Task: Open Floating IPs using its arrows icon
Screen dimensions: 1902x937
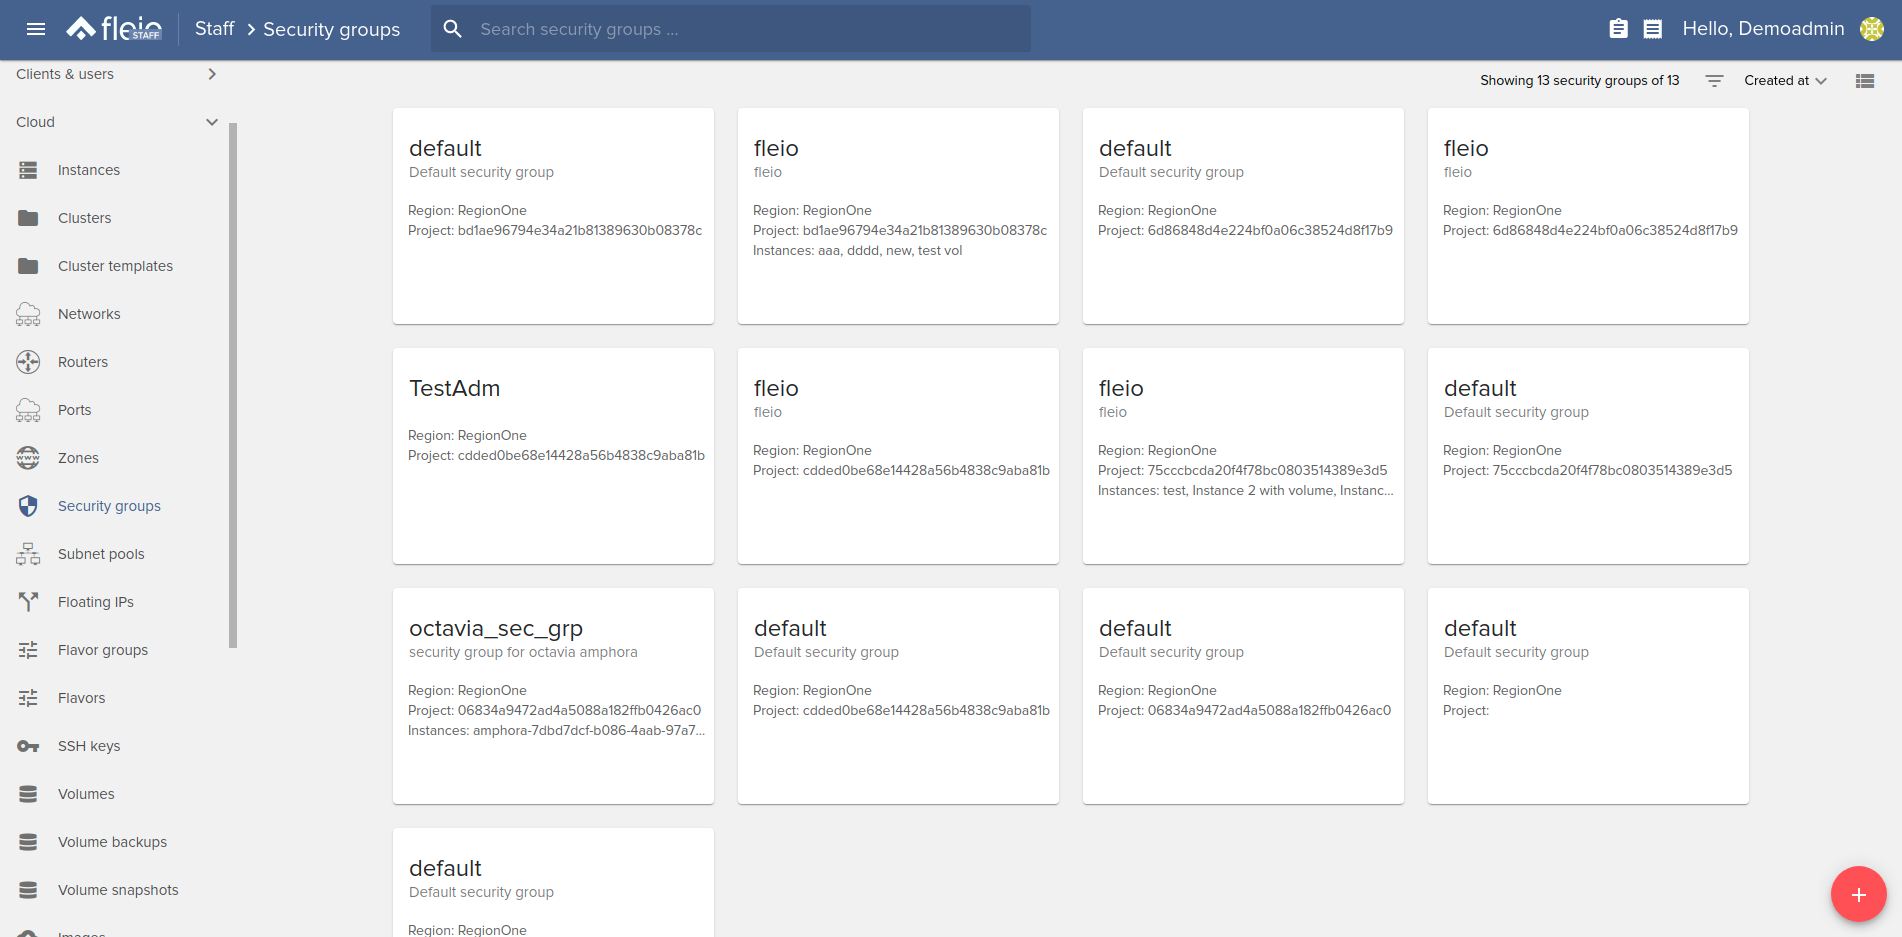Action: click(x=28, y=601)
